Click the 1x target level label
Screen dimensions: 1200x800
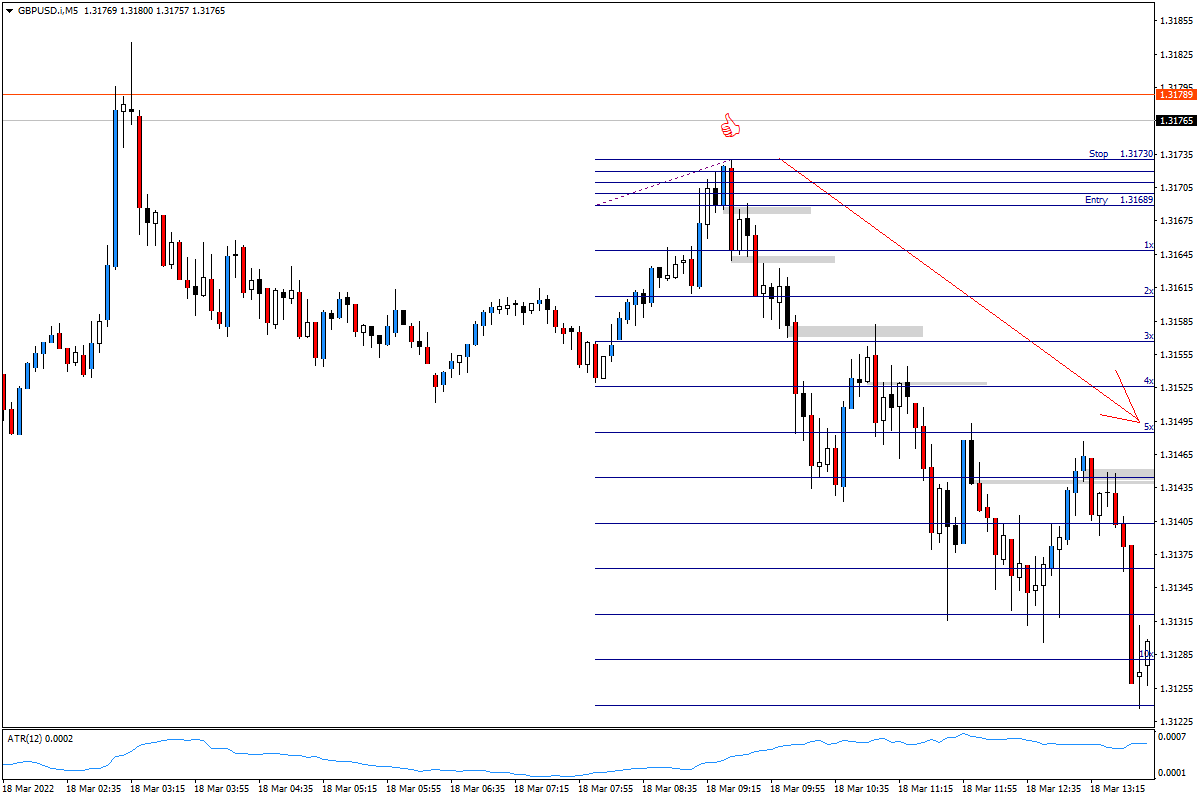point(1149,245)
